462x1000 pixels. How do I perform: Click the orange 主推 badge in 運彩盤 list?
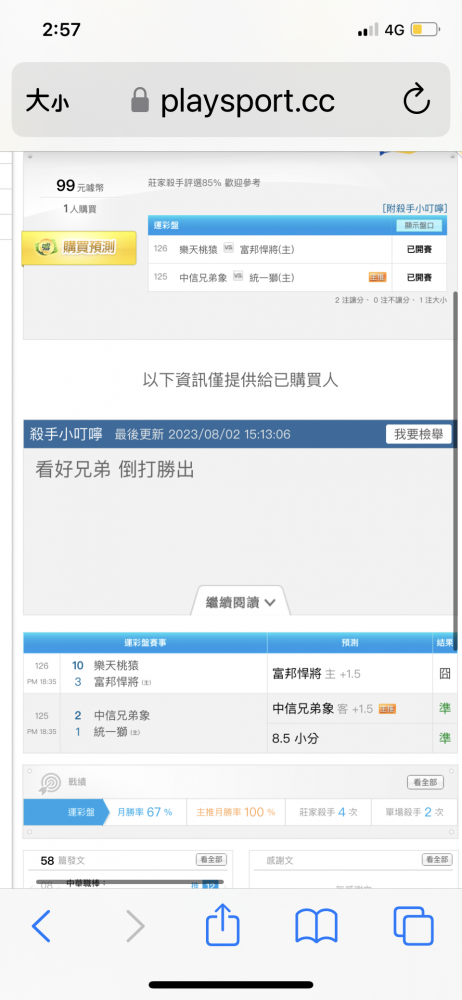click(x=377, y=277)
